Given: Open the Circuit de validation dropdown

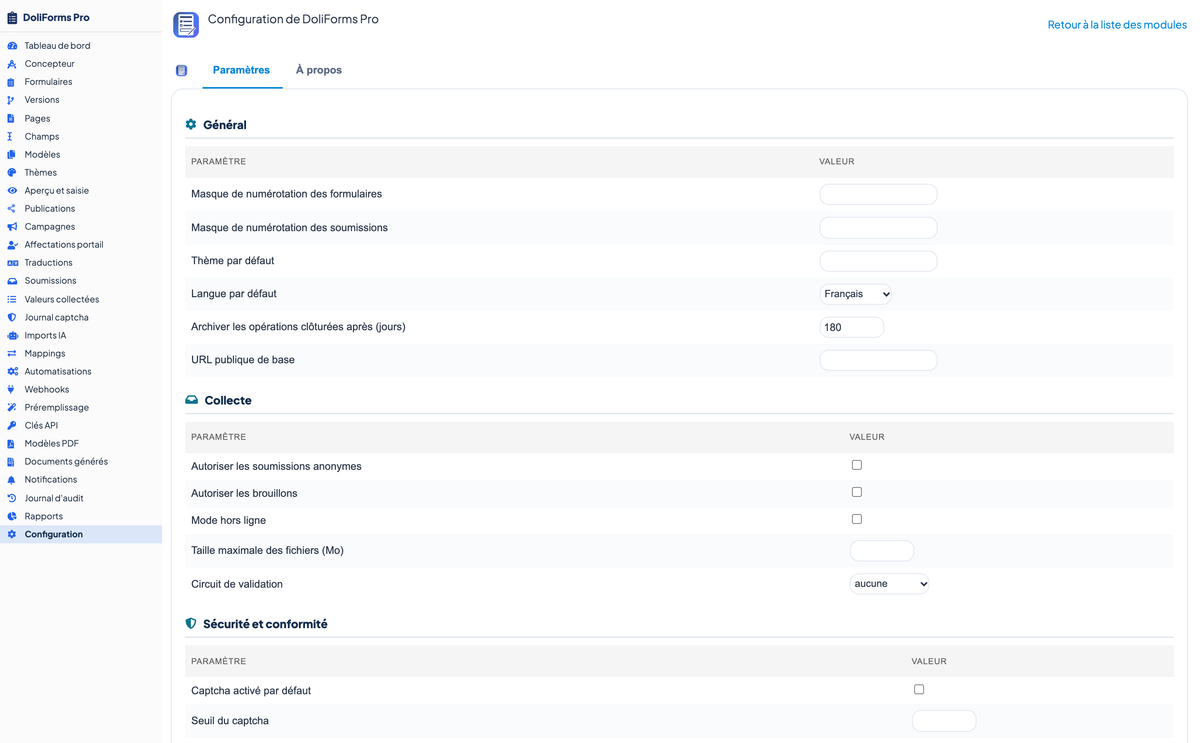Looking at the screenshot, I should pyautogui.click(x=890, y=584).
